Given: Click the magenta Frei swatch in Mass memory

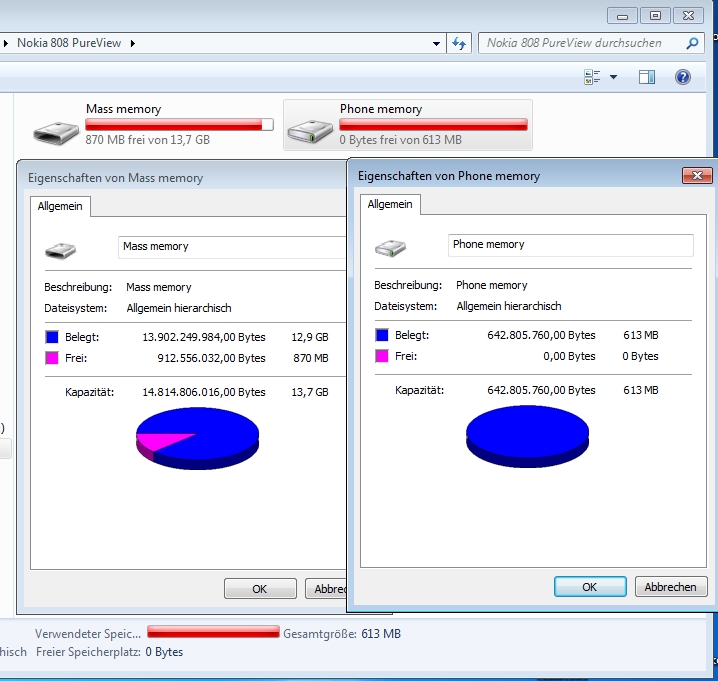Looking at the screenshot, I should pyautogui.click(x=52, y=358).
